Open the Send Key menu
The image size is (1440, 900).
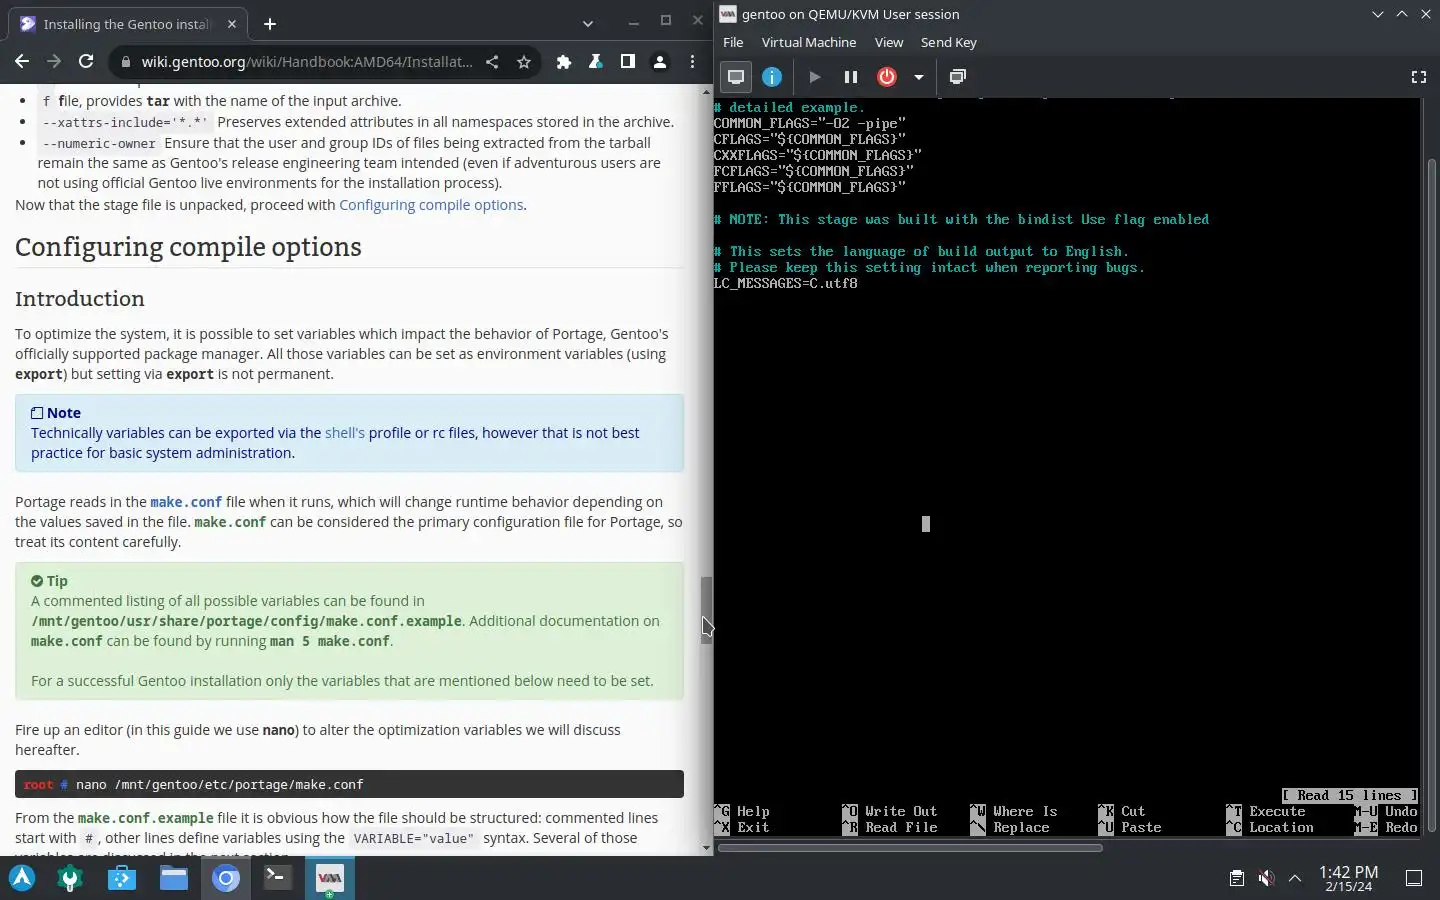(948, 42)
